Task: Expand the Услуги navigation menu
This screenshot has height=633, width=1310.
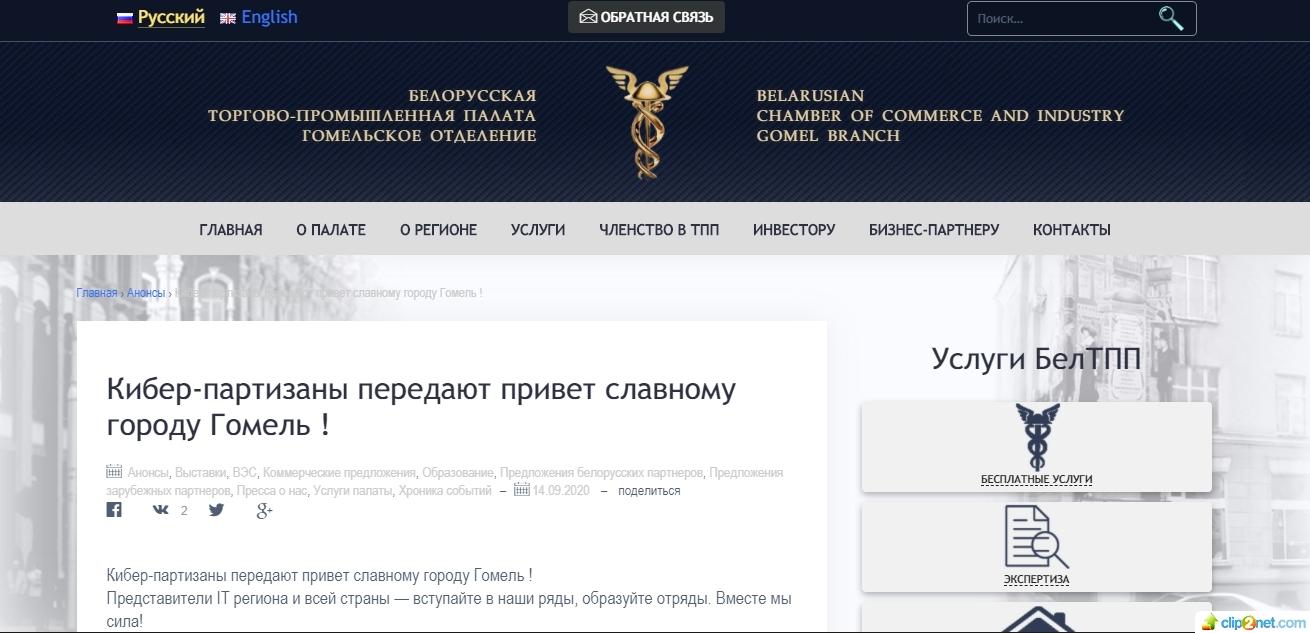Action: tap(538, 230)
